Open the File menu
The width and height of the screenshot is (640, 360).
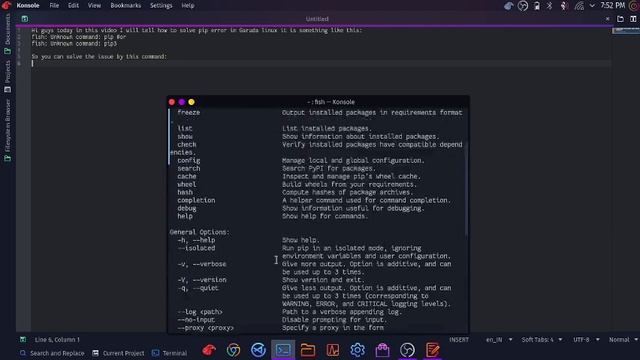click(x=54, y=6)
